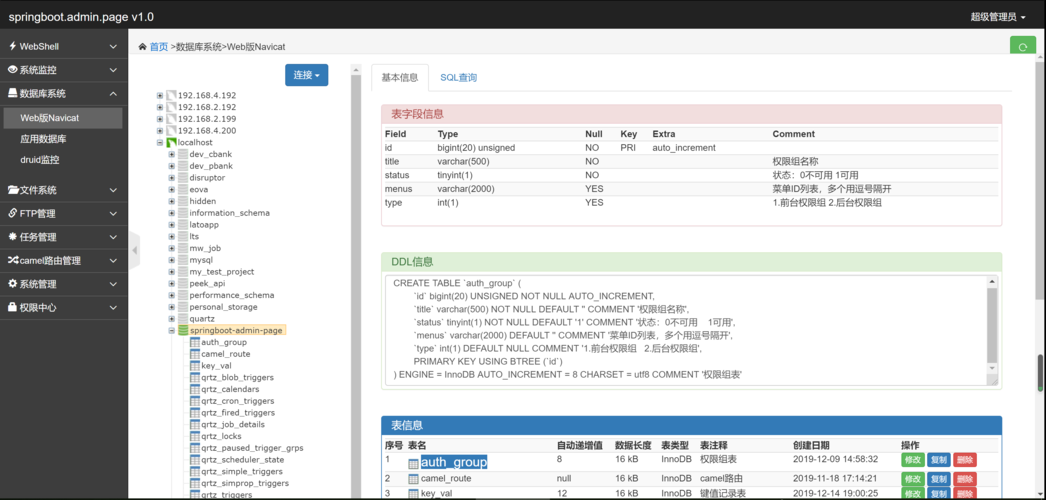This screenshot has width=1046, height=500.
Task: Click the green refresh icon button
Action: click(x=1023, y=47)
